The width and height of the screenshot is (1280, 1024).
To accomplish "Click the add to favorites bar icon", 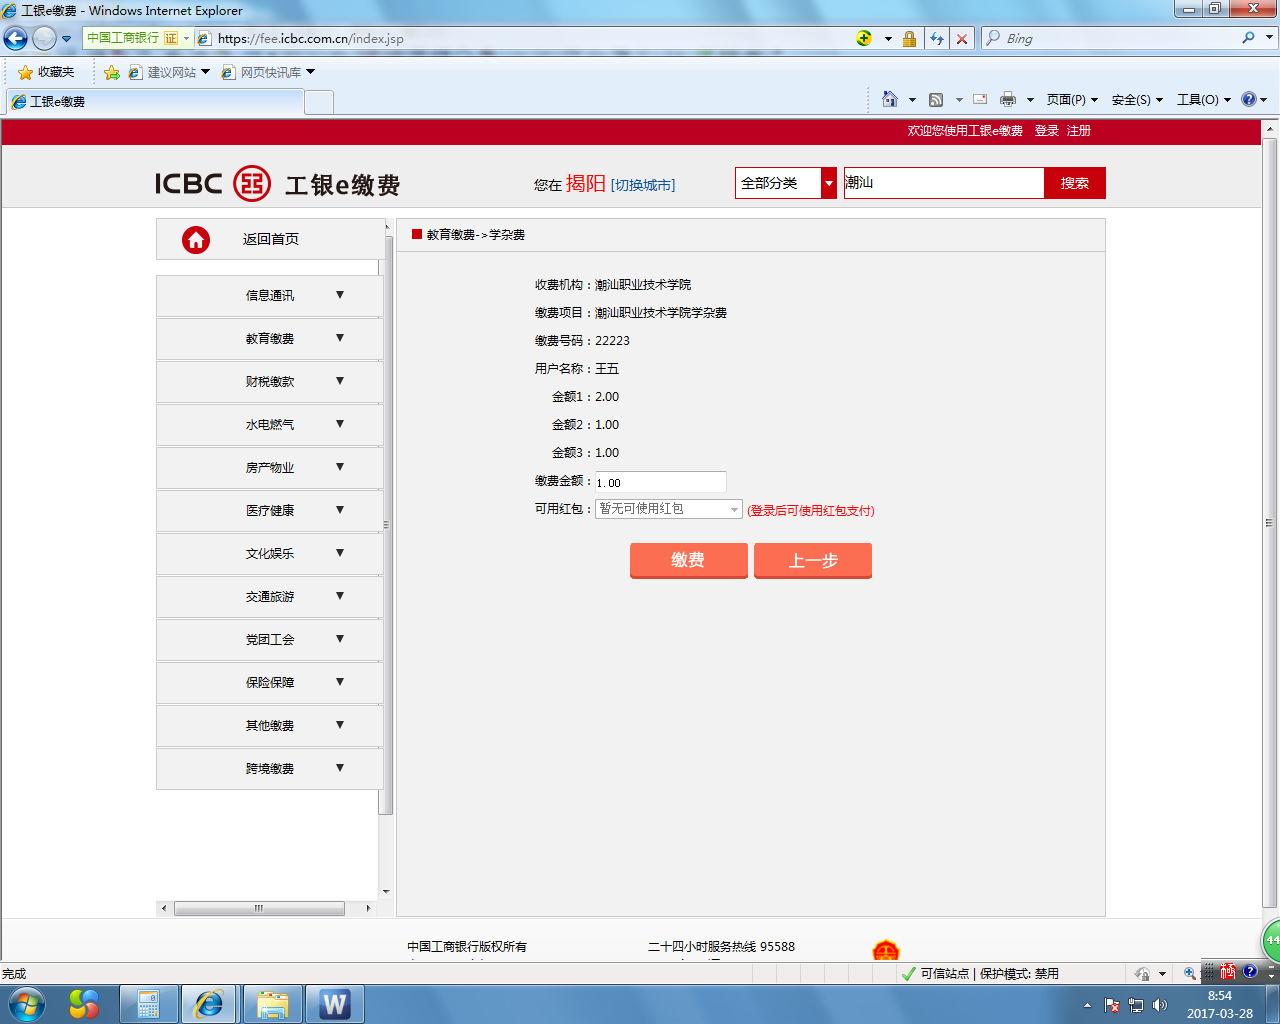I will (x=112, y=72).
